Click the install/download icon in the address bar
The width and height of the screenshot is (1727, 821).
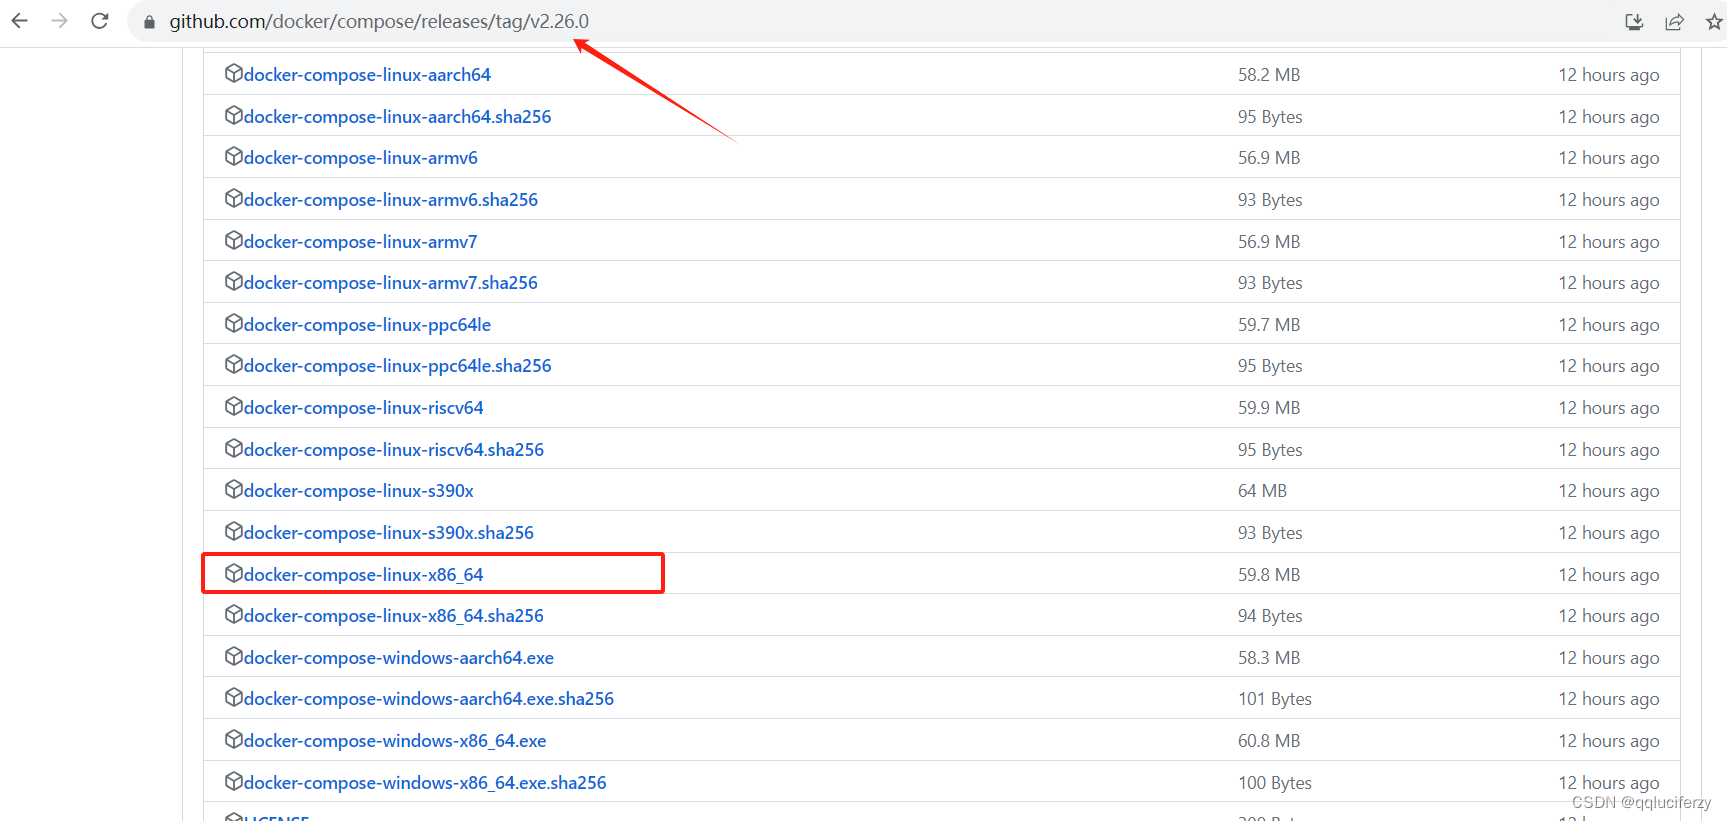(x=1634, y=22)
